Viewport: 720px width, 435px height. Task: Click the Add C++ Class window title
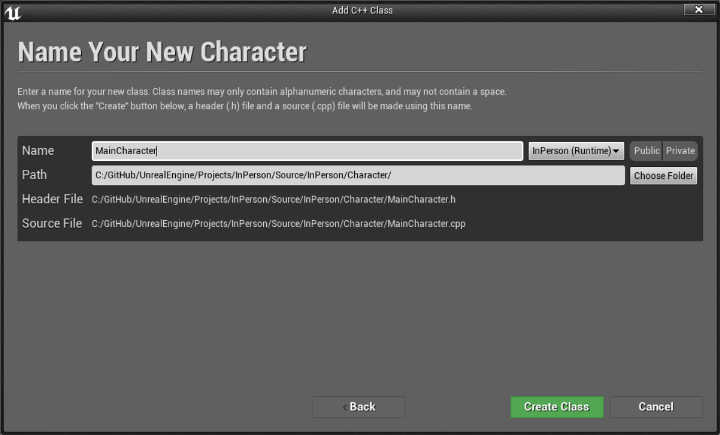362,10
